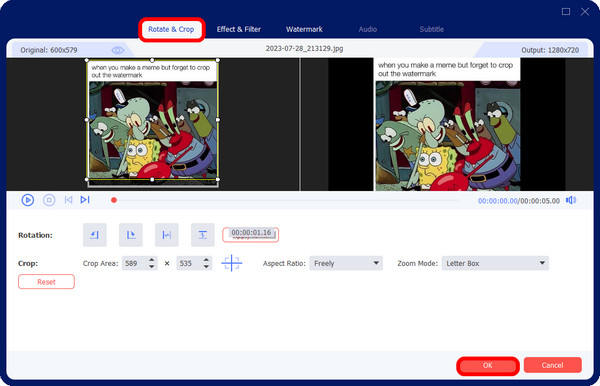The image size is (600, 386).
Task: Open the Aspect Ratio dropdown
Action: [346, 263]
